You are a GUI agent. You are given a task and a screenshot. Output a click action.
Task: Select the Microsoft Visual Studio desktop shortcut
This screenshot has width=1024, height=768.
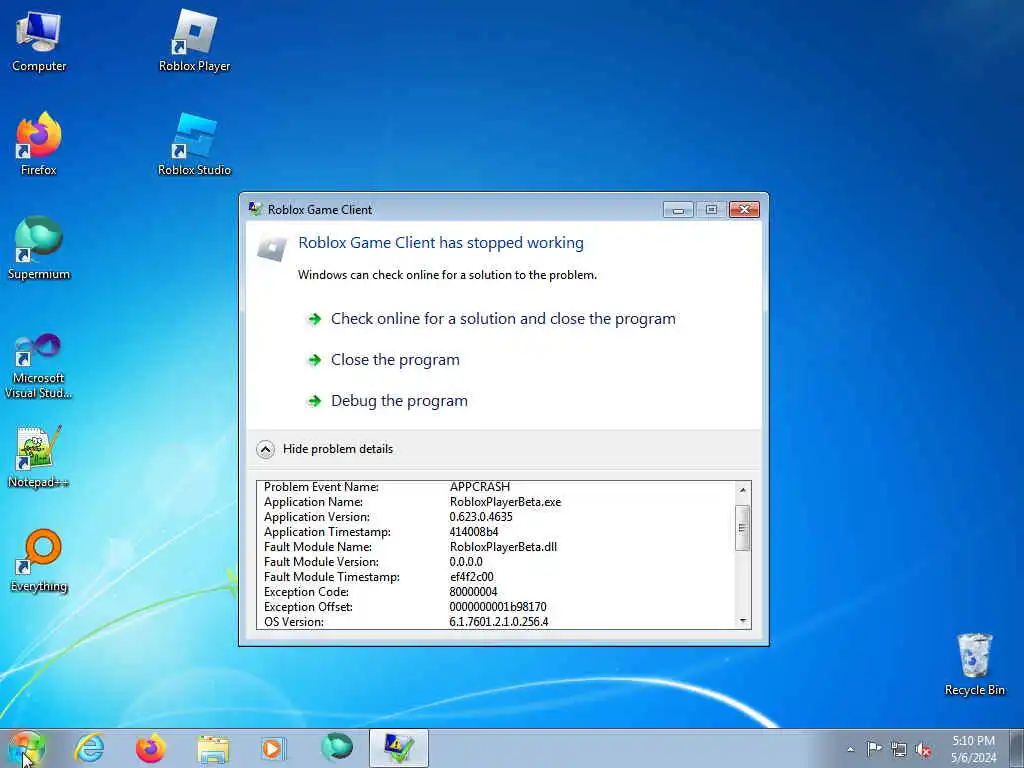[39, 366]
